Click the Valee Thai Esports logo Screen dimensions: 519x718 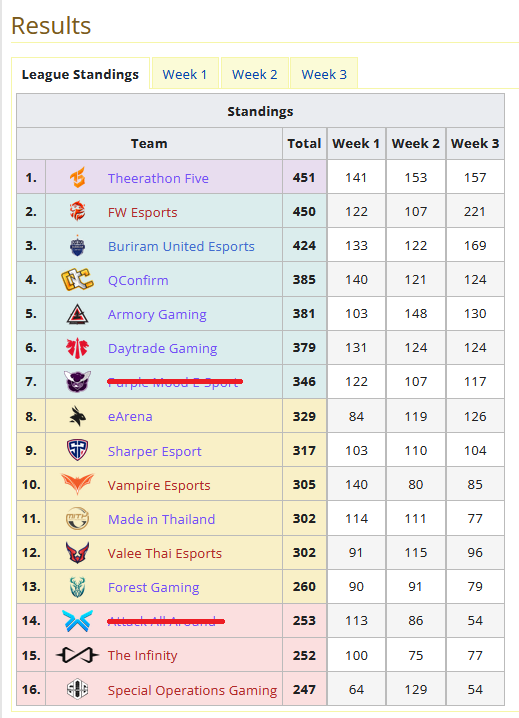point(77,552)
